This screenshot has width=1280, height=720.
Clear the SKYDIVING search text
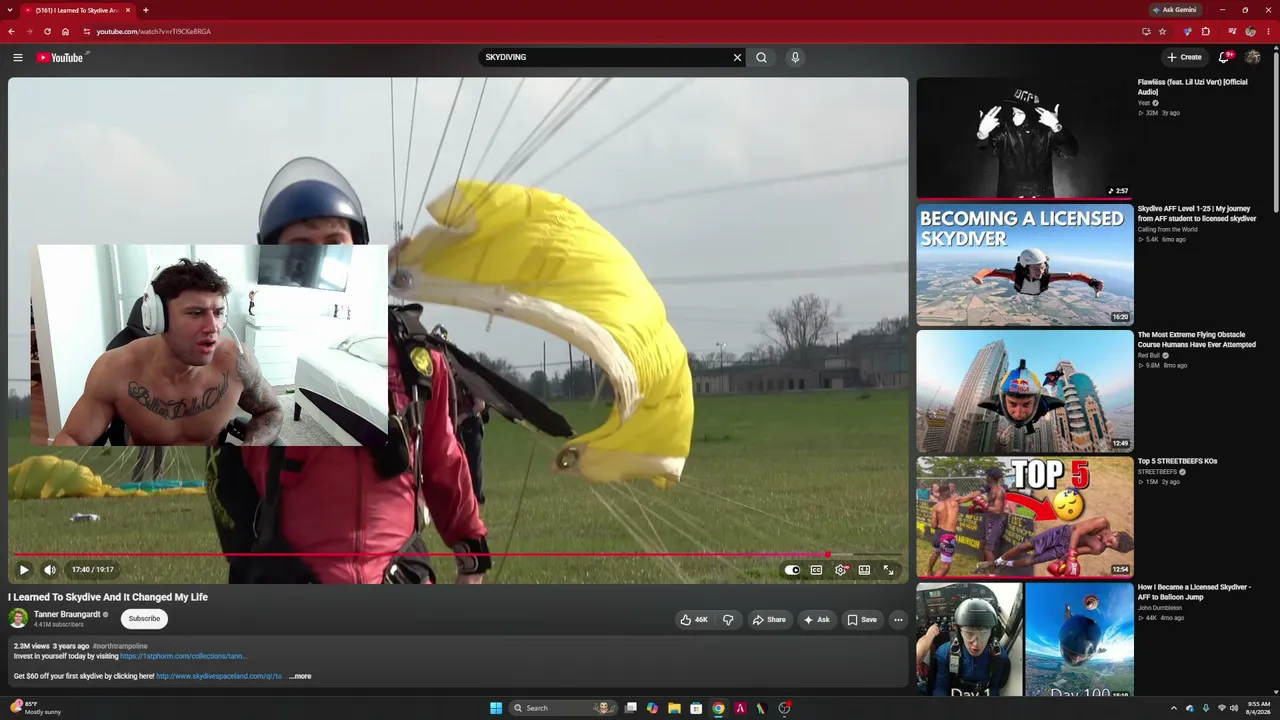tap(738, 57)
